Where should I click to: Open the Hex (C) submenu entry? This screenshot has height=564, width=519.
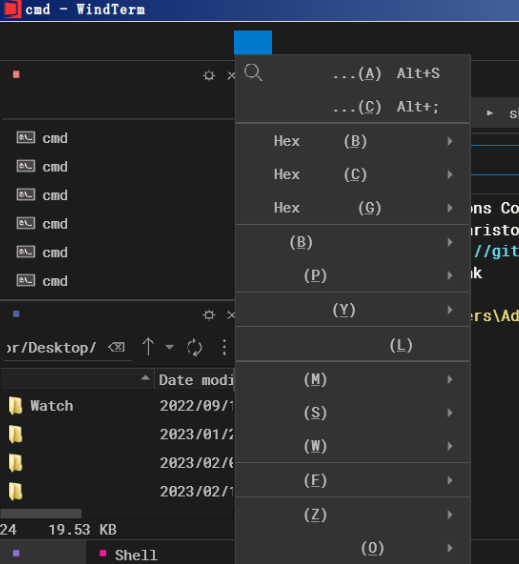(x=353, y=174)
